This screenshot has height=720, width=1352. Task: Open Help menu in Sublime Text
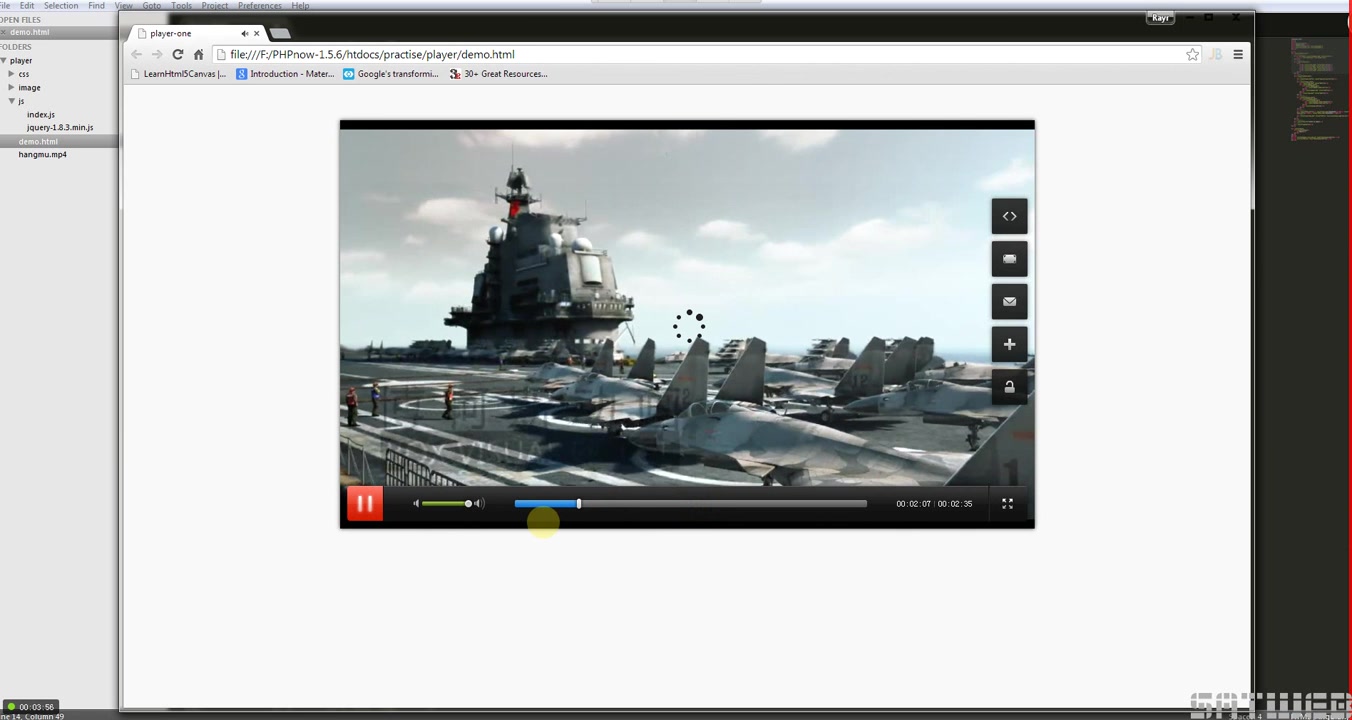pos(300,5)
